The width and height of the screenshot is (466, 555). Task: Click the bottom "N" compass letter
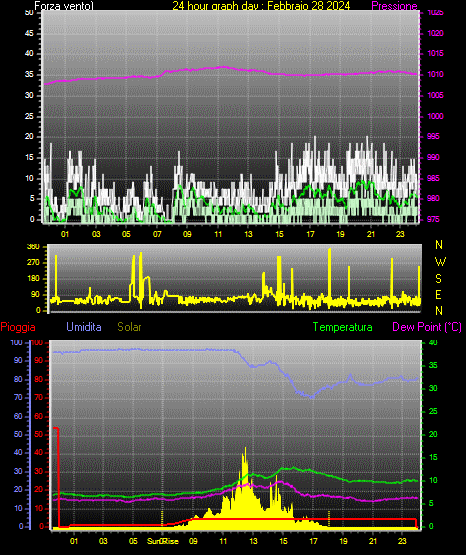click(x=439, y=310)
